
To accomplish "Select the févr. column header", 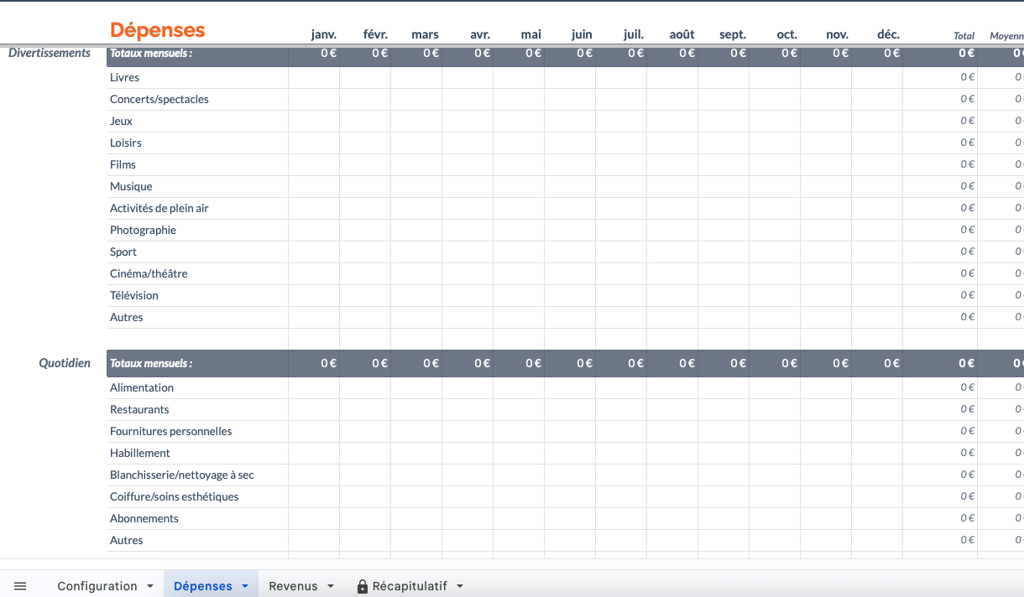I will click(x=375, y=35).
